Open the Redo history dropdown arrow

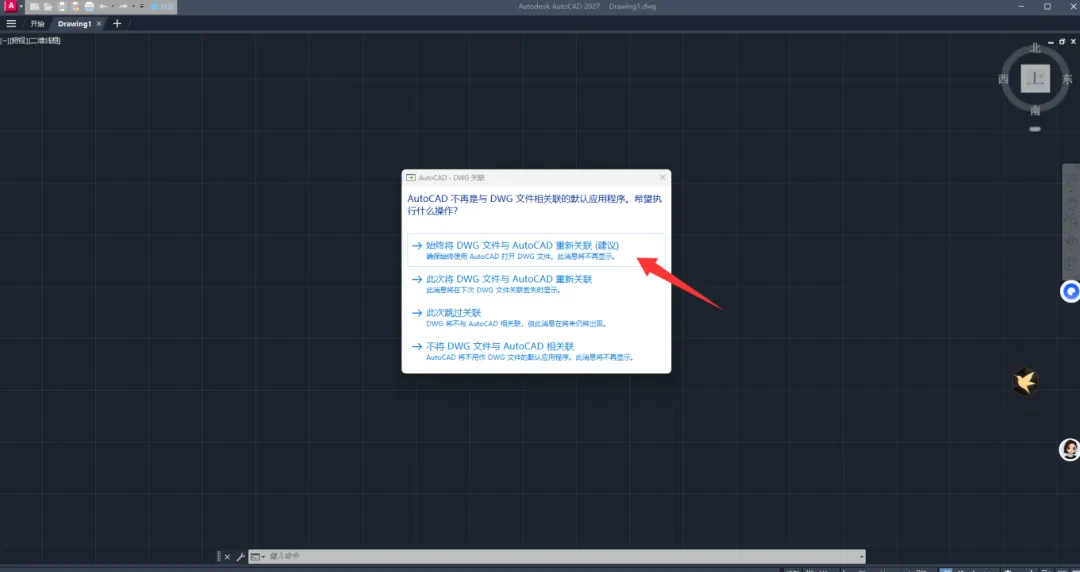click(134, 6)
